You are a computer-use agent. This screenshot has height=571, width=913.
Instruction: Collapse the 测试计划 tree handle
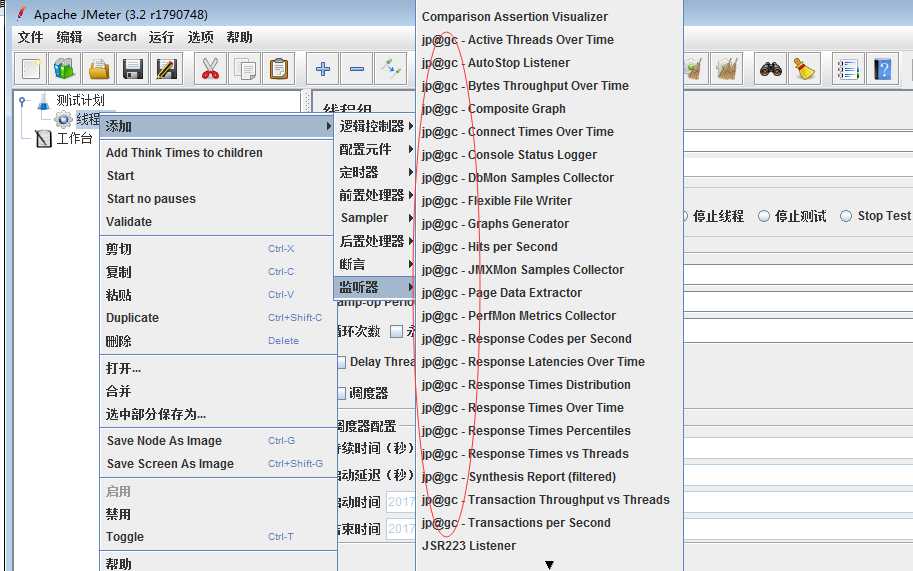click(x=22, y=101)
